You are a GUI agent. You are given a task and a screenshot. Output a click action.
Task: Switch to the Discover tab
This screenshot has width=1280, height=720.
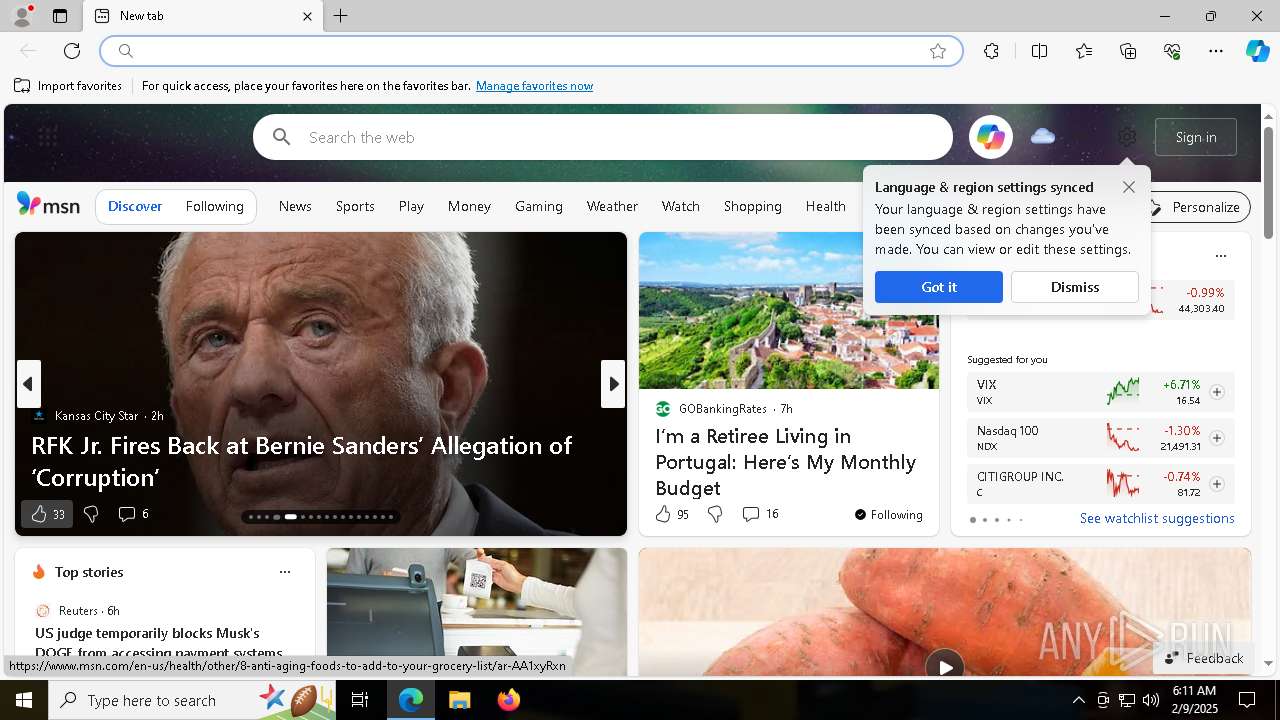click(x=135, y=207)
